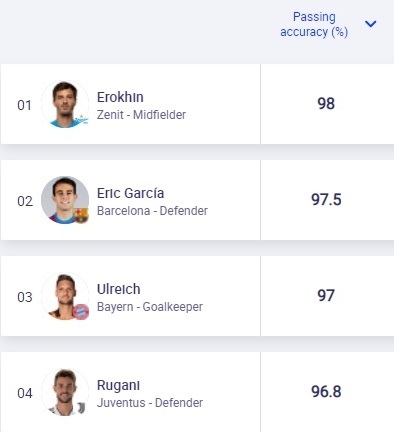The image size is (394, 432).
Task: Expand the Passing accuracy dropdown chevron
Action: pyautogui.click(x=370, y=24)
